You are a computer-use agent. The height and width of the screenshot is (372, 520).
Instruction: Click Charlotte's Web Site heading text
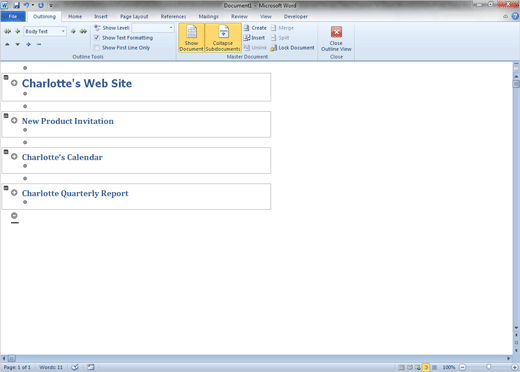77,83
